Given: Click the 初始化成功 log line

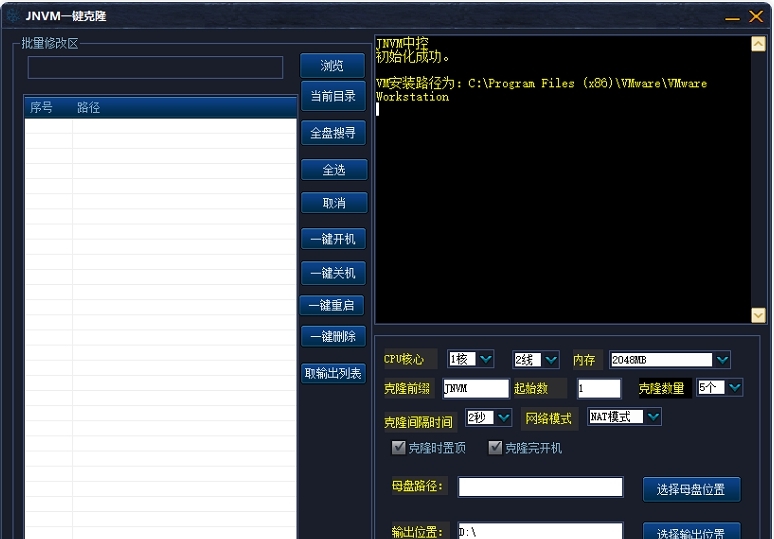Looking at the screenshot, I should tap(413, 57).
